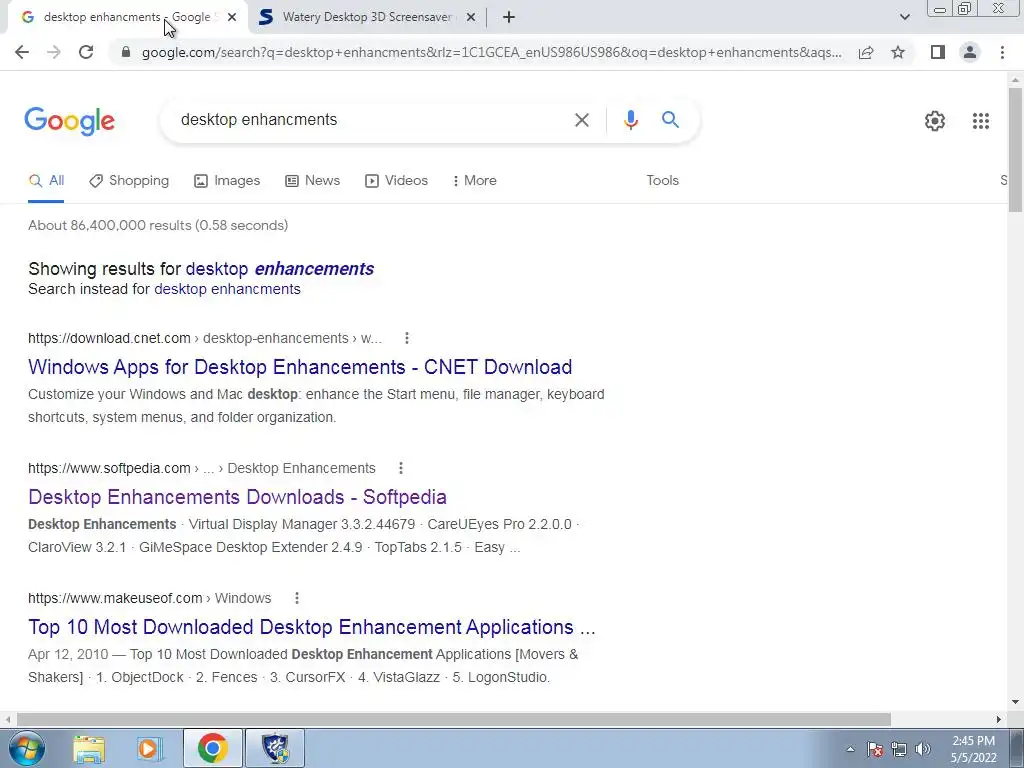Click the forward navigation arrow
Viewport: 1024px width, 768px height.
[54, 52]
